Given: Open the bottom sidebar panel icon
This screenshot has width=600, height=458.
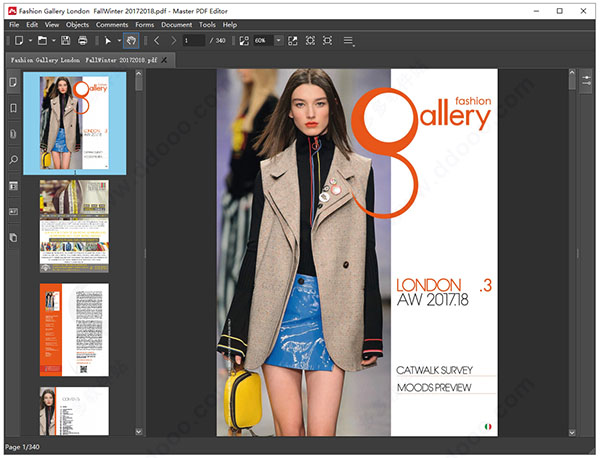Looking at the screenshot, I should tap(13, 238).
